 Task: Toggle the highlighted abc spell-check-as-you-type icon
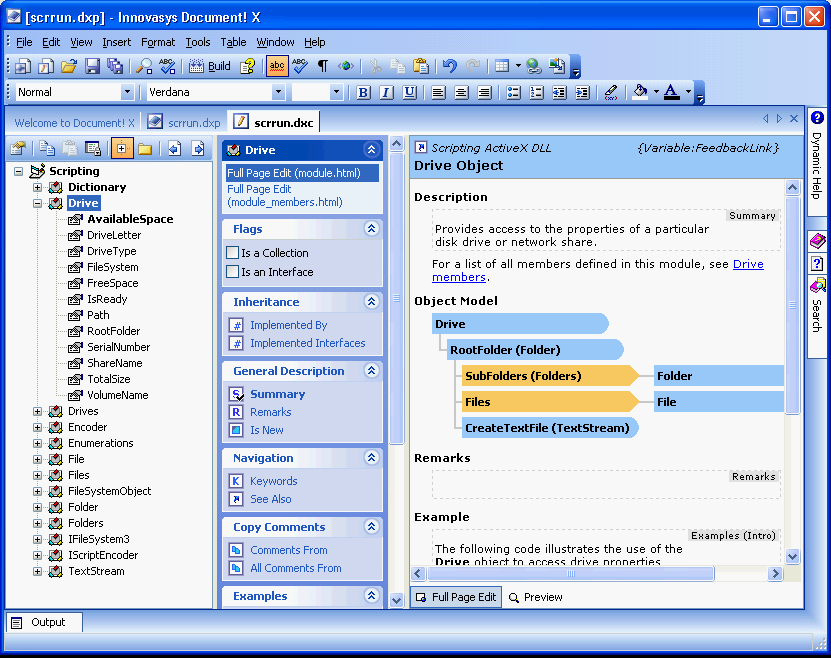[277, 66]
